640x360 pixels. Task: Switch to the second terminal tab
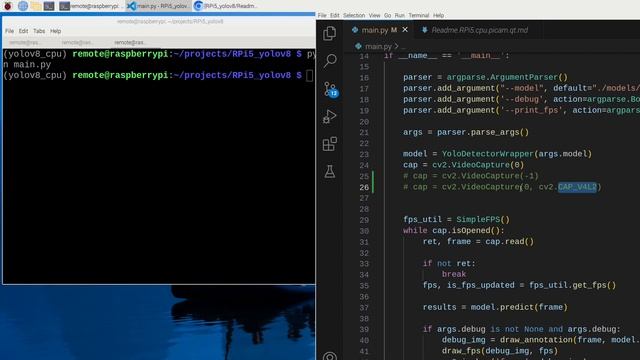click(77, 42)
